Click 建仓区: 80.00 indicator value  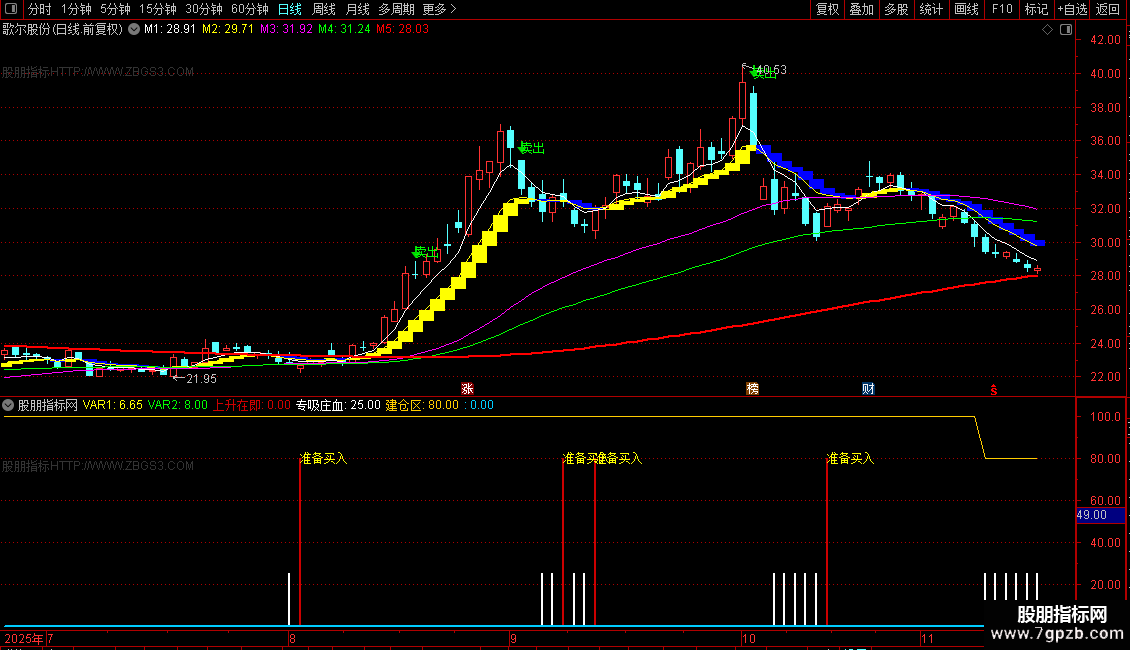point(422,405)
